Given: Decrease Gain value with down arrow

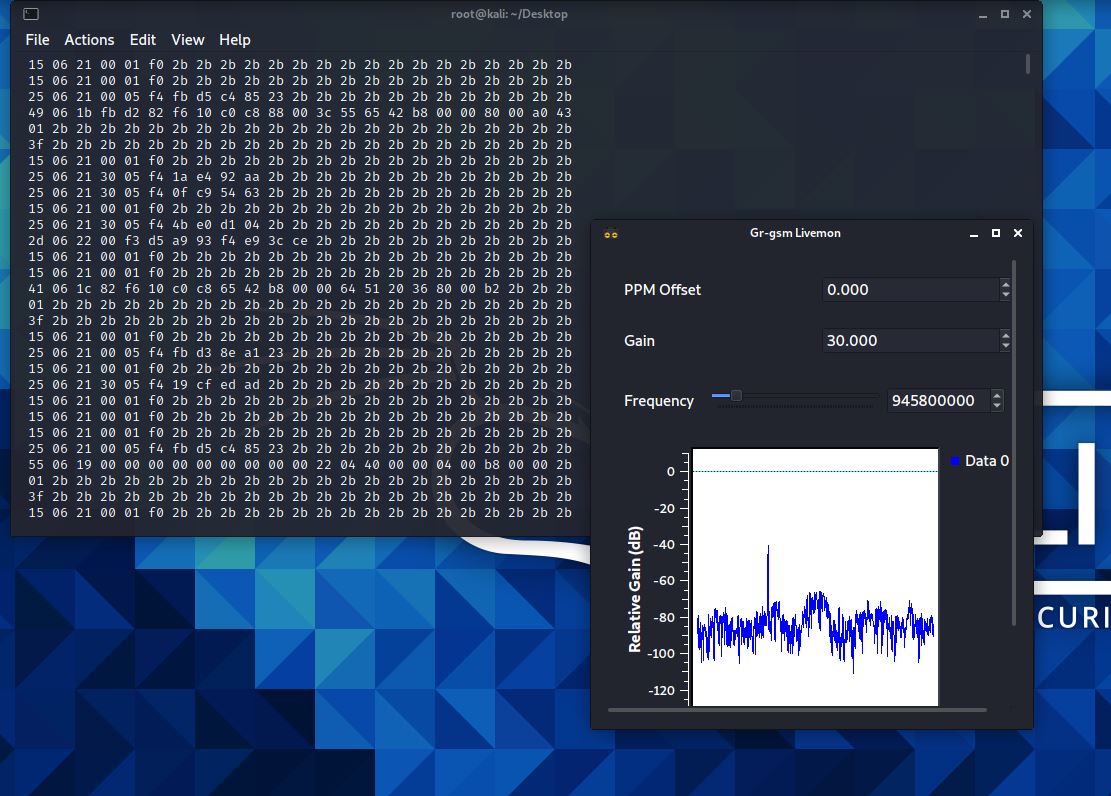Looking at the screenshot, I should pos(1005,346).
